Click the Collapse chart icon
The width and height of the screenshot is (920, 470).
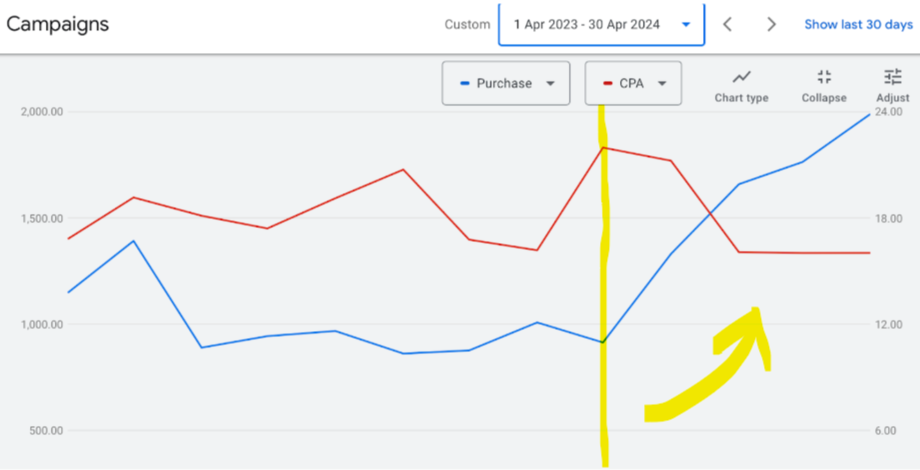pyautogui.click(x=824, y=78)
